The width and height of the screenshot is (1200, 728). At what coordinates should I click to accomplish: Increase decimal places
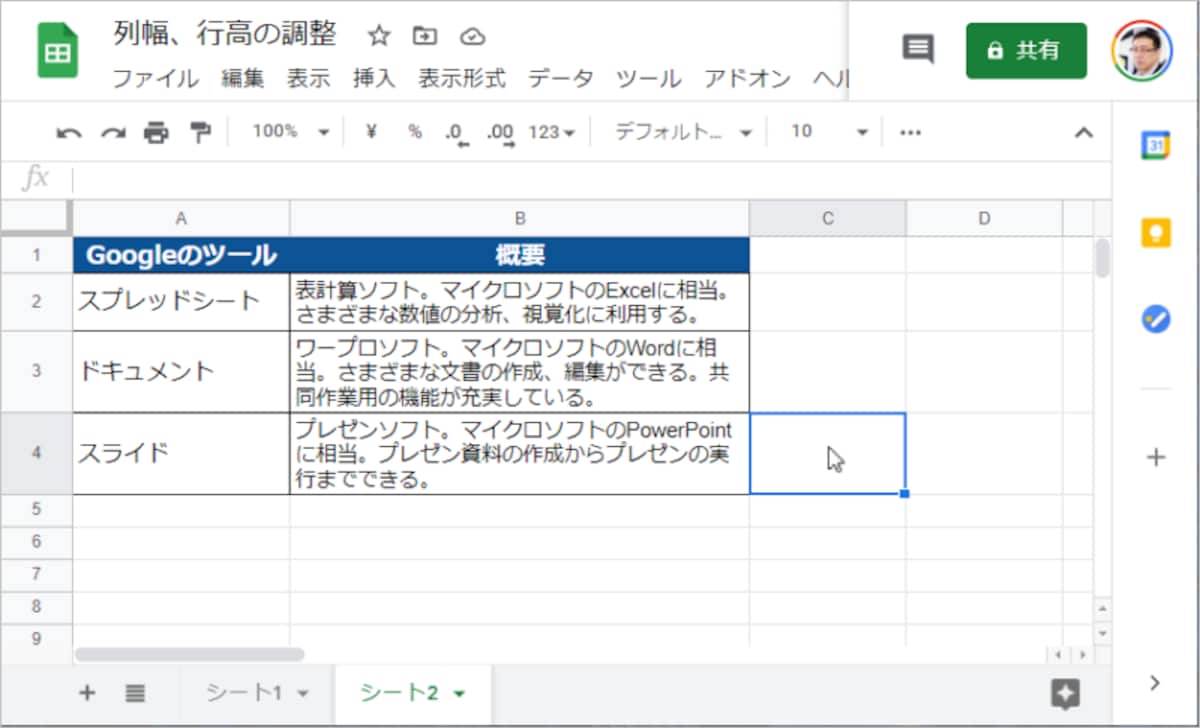pos(500,132)
